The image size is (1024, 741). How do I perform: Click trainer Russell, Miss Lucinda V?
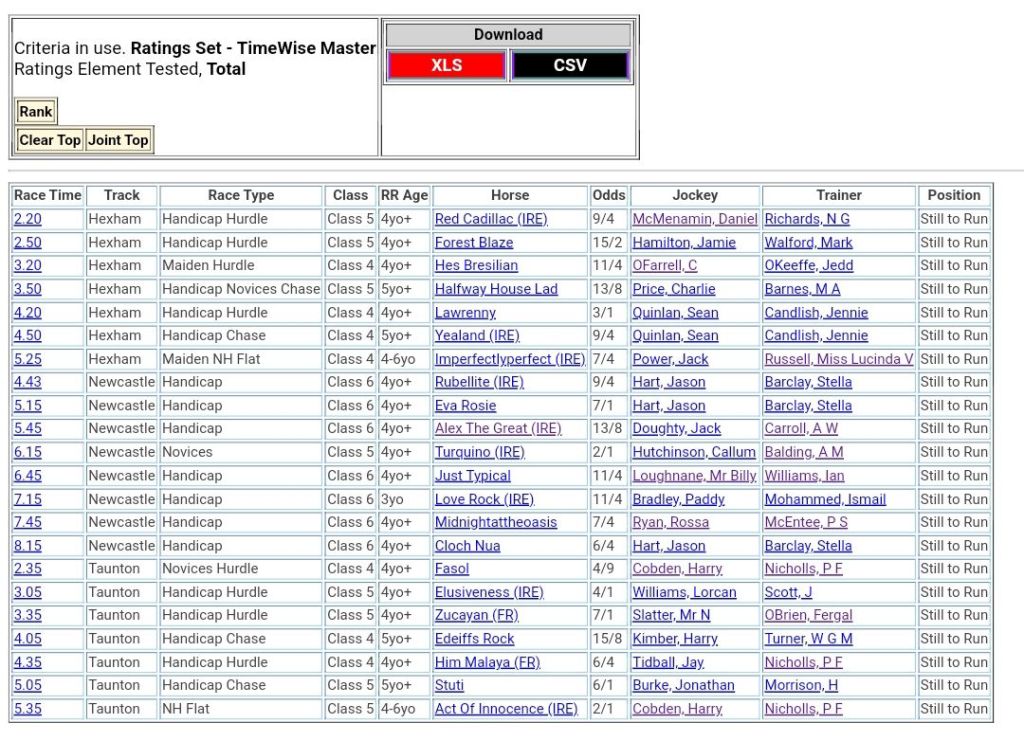click(x=838, y=359)
